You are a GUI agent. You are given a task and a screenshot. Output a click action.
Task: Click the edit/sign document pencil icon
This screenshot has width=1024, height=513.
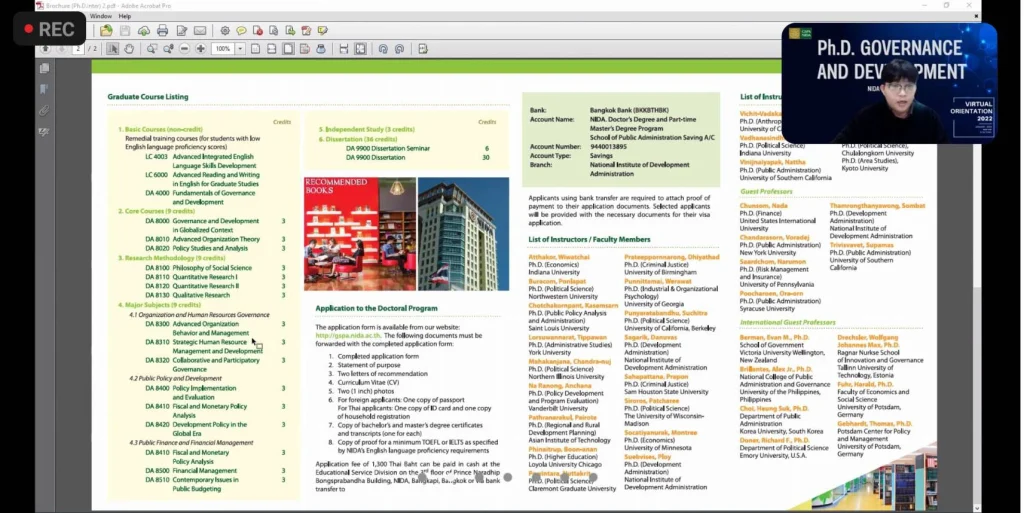click(x=182, y=31)
